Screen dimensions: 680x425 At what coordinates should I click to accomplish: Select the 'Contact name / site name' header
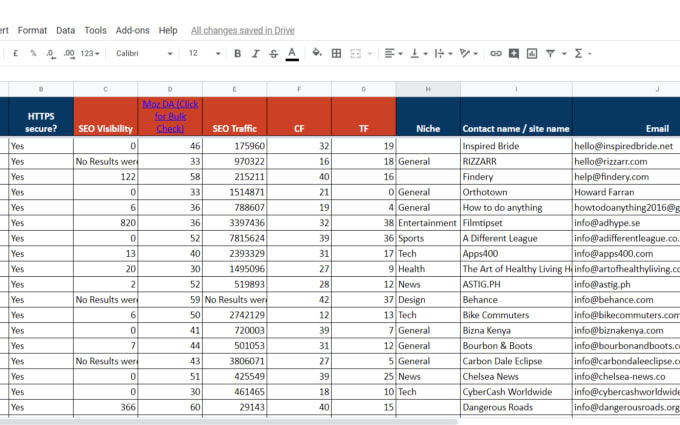516,116
